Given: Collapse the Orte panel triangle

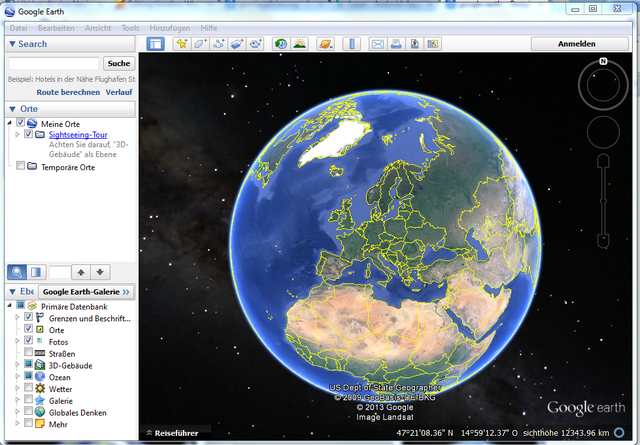Looking at the screenshot, I should tap(12, 109).
